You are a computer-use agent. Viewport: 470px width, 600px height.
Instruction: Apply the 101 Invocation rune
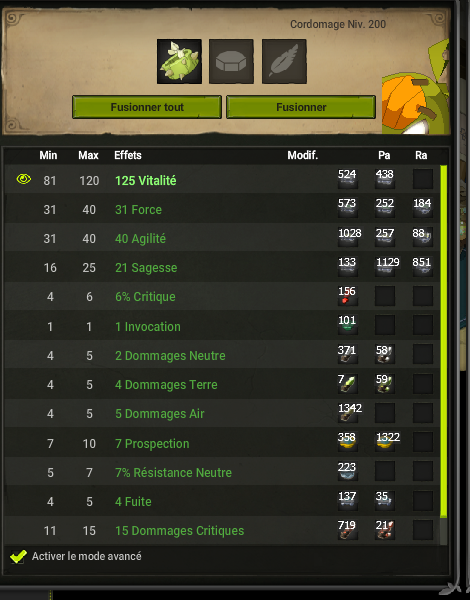coord(348,325)
